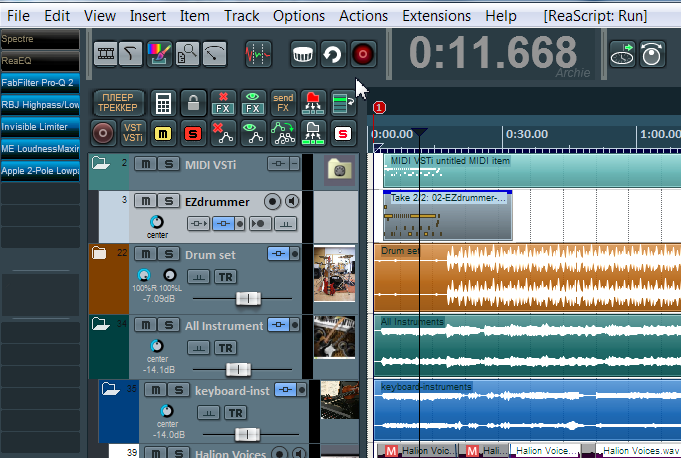Click the red S solo-all icon
Image resolution: width=681 pixels, height=458 pixels.
[x=193, y=133]
